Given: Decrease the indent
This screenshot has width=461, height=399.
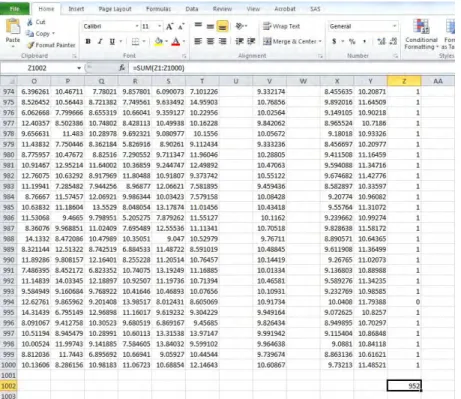Looking at the screenshot, I should 239,41.
